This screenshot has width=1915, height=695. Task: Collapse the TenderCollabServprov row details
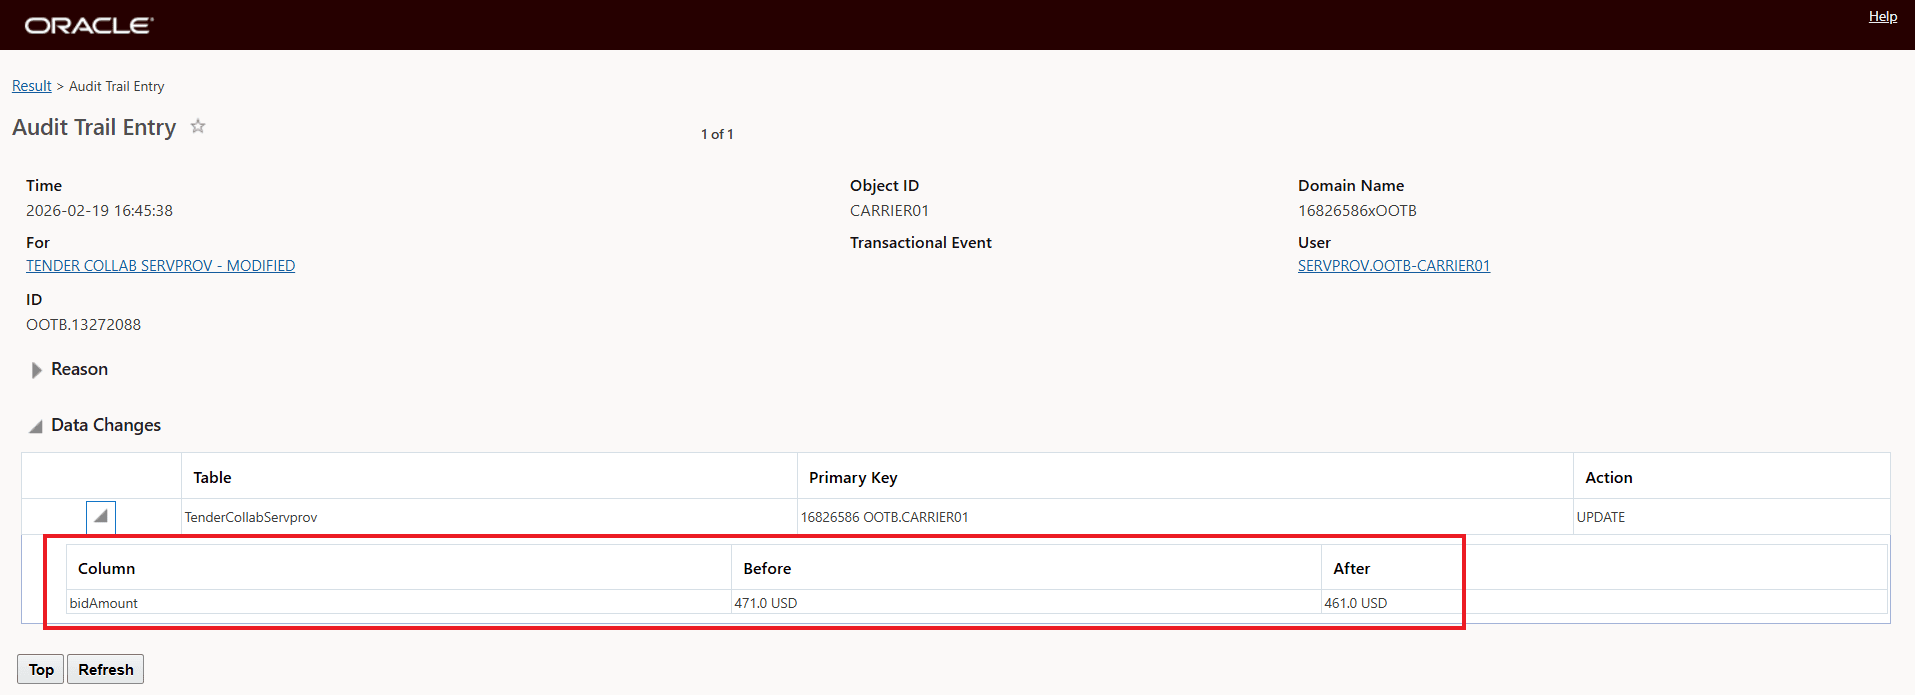tap(100, 517)
